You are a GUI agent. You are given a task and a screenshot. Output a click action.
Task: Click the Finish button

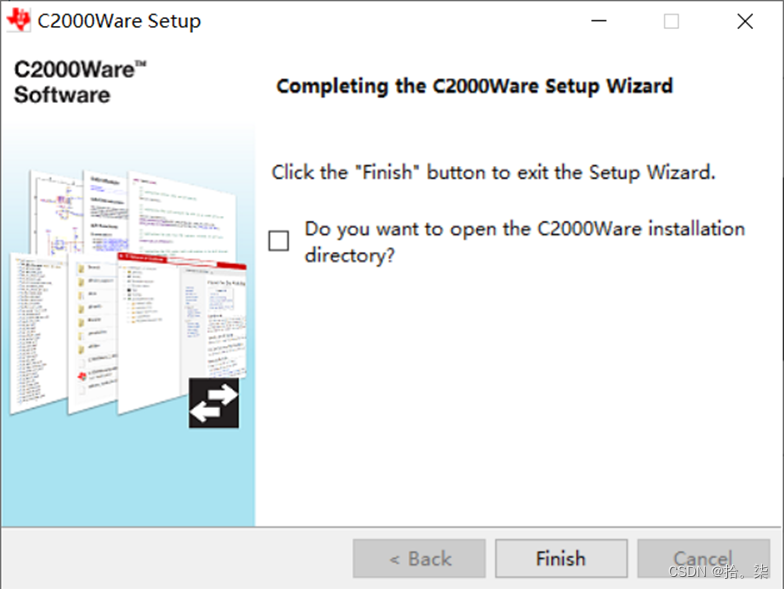(561, 558)
